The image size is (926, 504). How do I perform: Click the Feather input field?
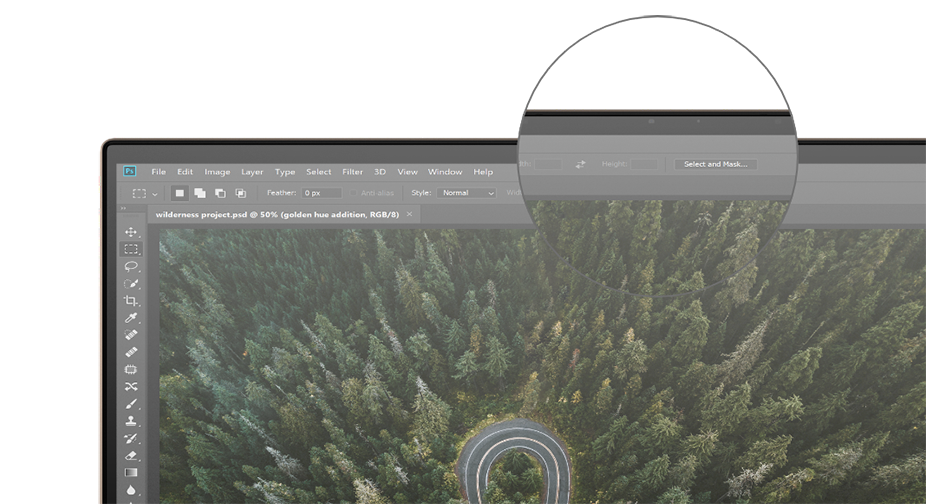[x=322, y=193]
